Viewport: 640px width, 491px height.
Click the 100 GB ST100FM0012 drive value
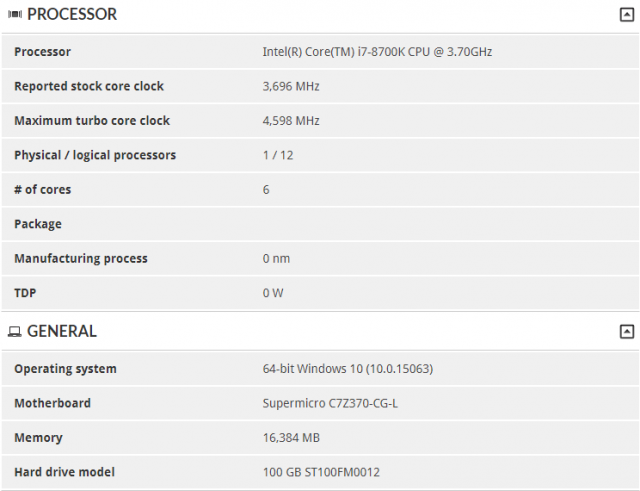(x=321, y=472)
